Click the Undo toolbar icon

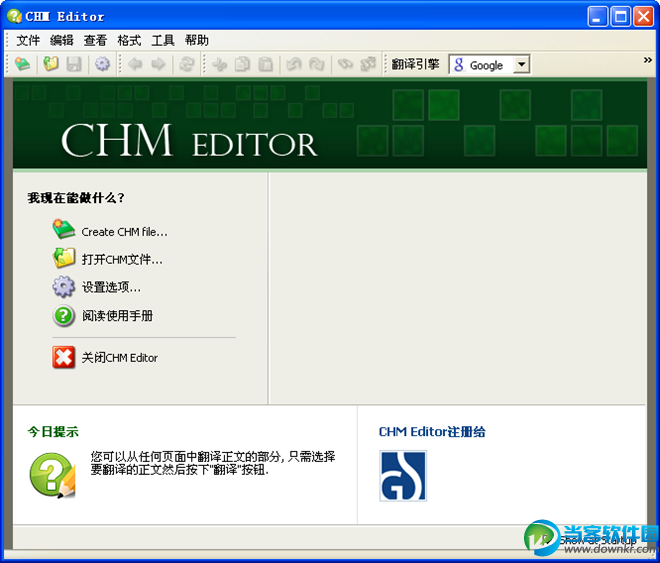[x=294, y=64]
